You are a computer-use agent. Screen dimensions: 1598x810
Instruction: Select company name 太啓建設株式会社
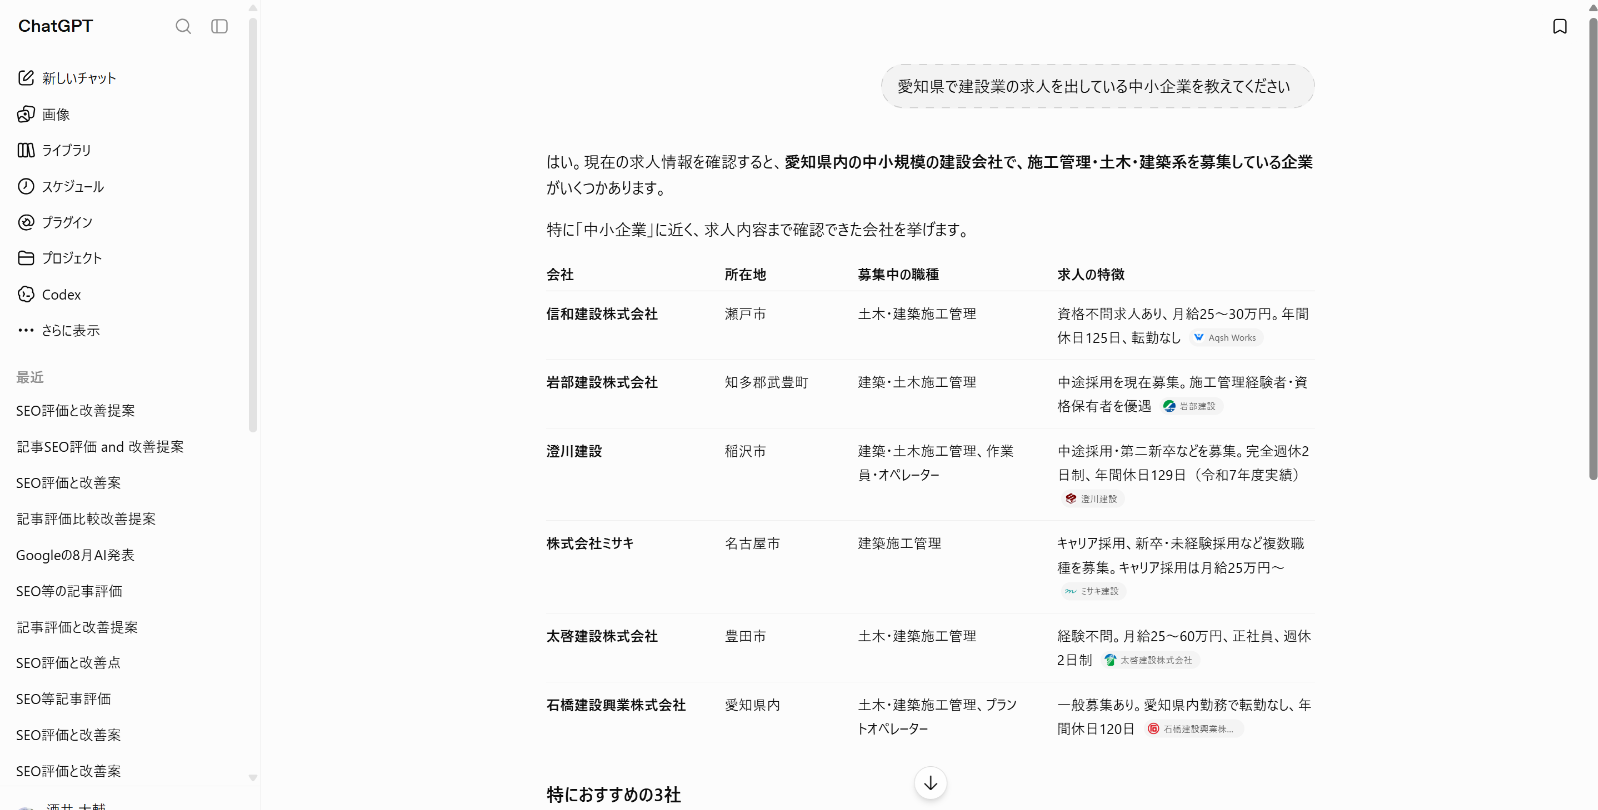(x=602, y=636)
